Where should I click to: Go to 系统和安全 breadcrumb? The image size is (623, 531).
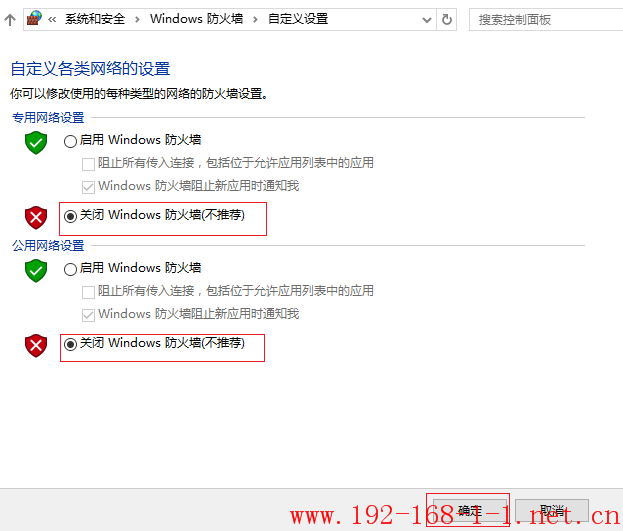click(x=95, y=19)
